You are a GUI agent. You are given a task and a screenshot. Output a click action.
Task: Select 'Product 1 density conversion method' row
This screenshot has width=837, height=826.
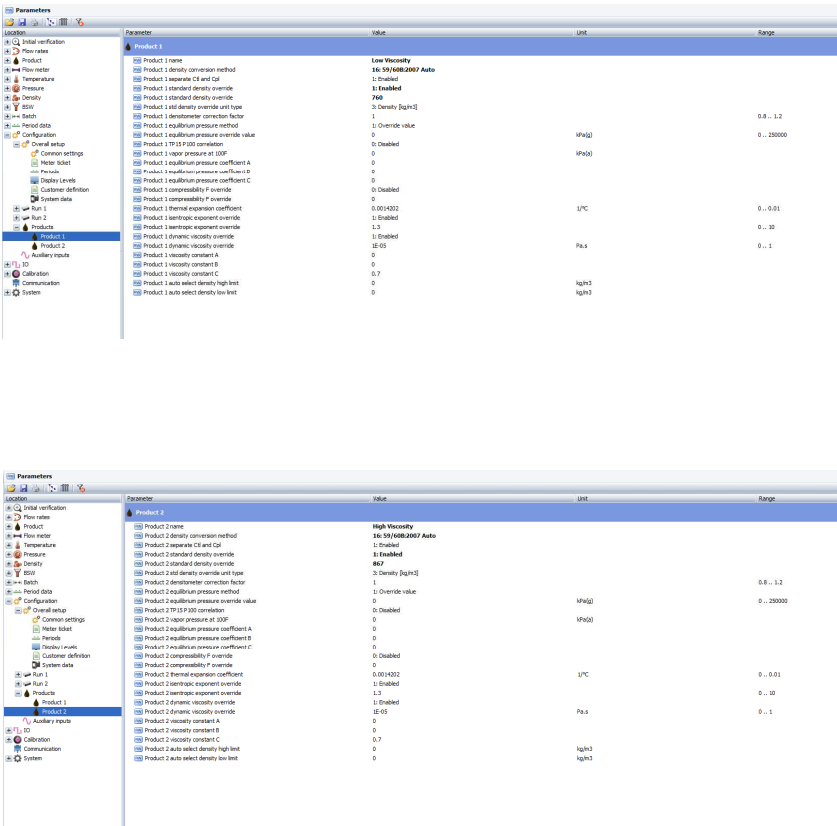pyautogui.click(x=480, y=69)
